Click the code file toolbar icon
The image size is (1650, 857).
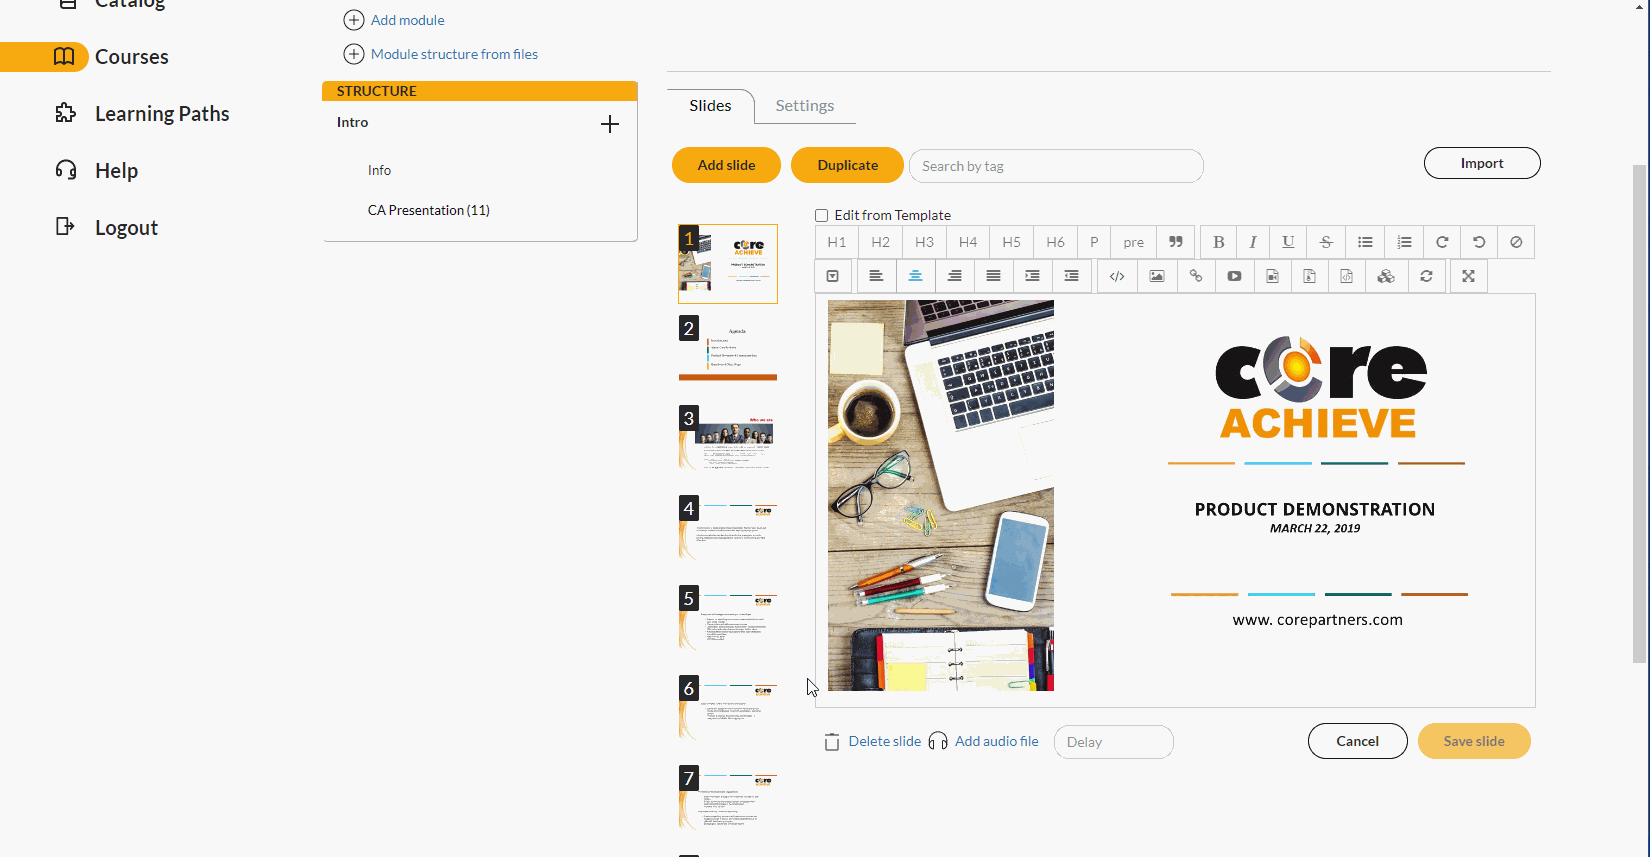[x=1347, y=276]
